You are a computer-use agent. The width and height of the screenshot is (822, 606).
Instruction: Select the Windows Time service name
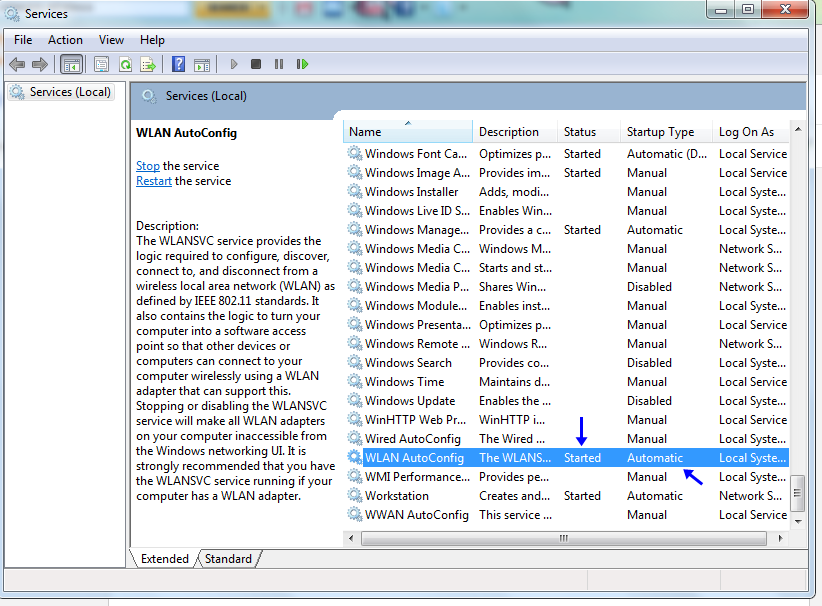click(x=404, y=381)
